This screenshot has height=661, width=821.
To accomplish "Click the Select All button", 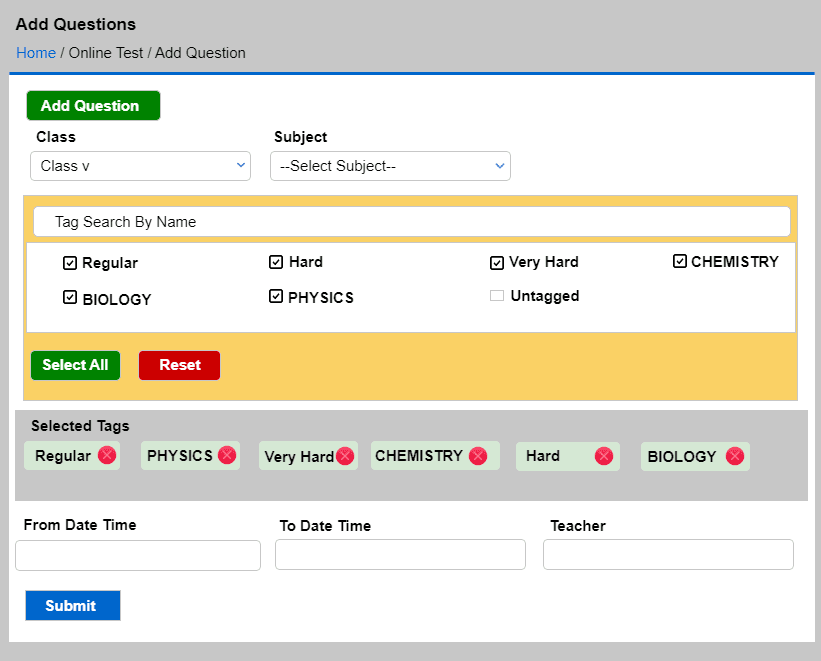I will pyautogui.click(x=75, y=365).
